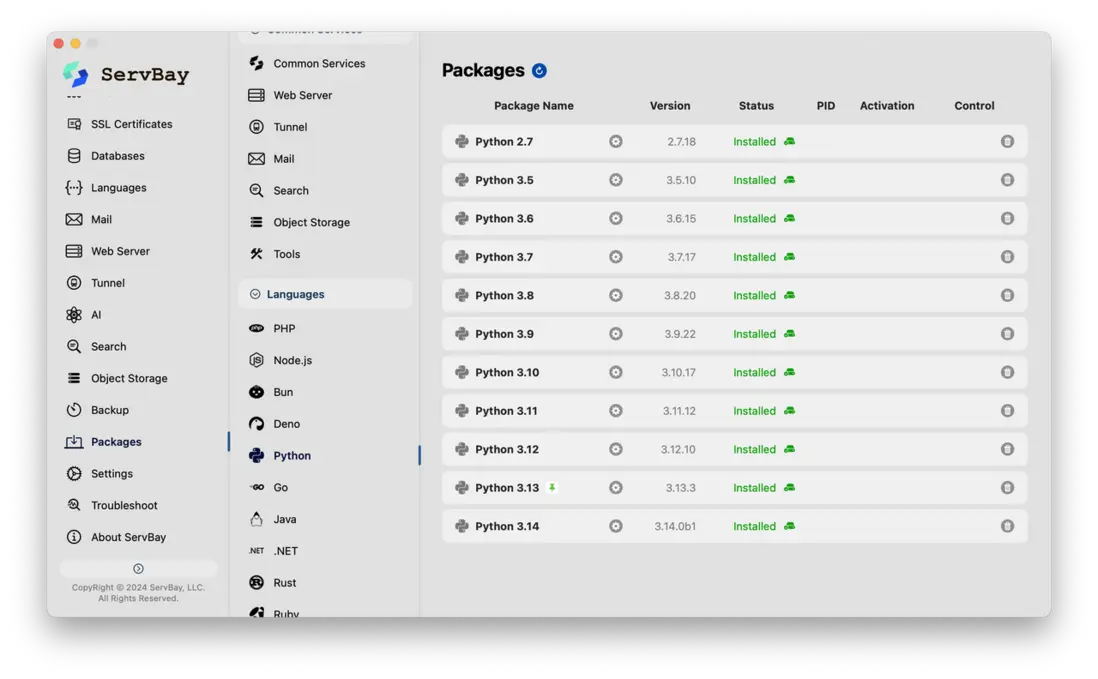
Task: Collapse the Languages section
Action: click(x=255, y=294)
